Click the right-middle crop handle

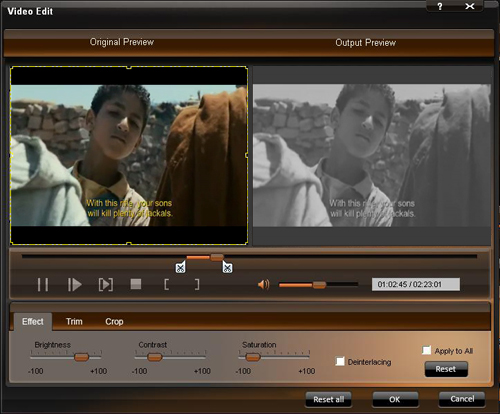pos(247,155)
